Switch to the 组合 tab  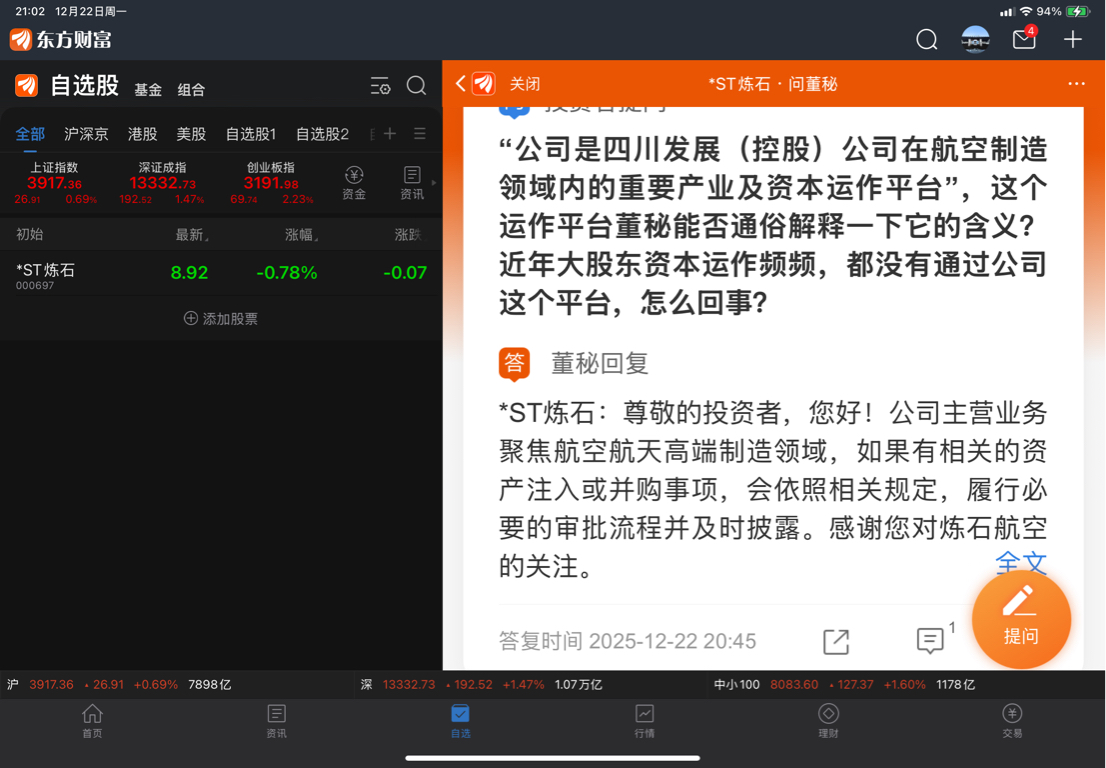tap(191, 90)
